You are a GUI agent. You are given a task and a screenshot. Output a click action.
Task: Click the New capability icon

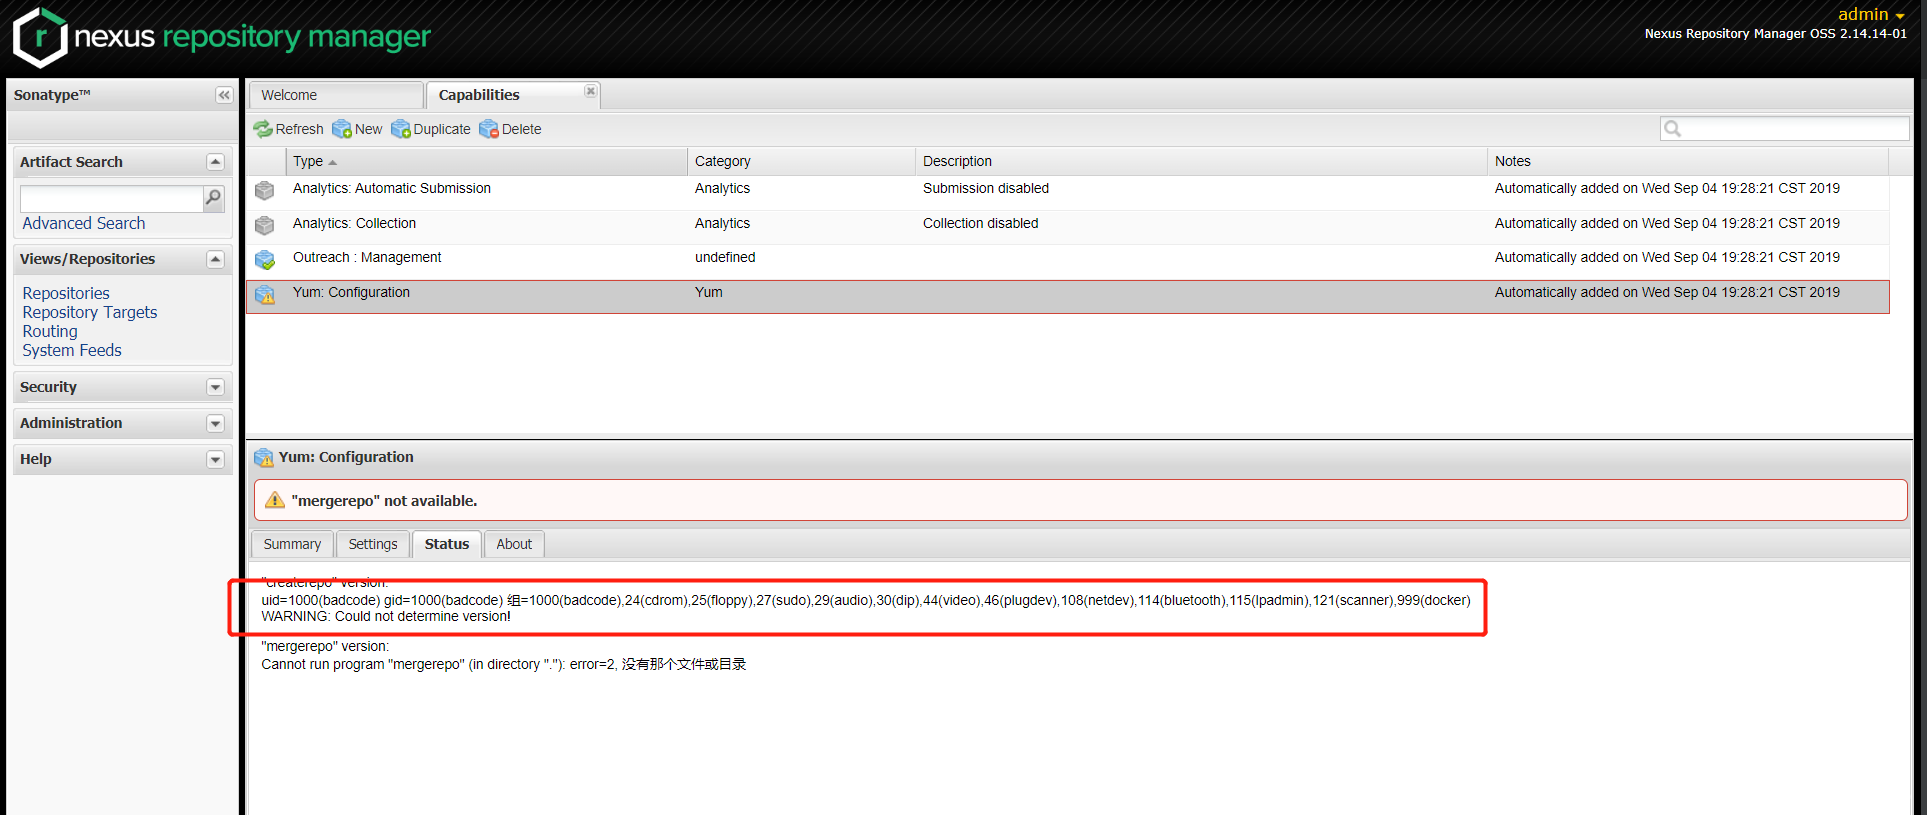point(342,129)
